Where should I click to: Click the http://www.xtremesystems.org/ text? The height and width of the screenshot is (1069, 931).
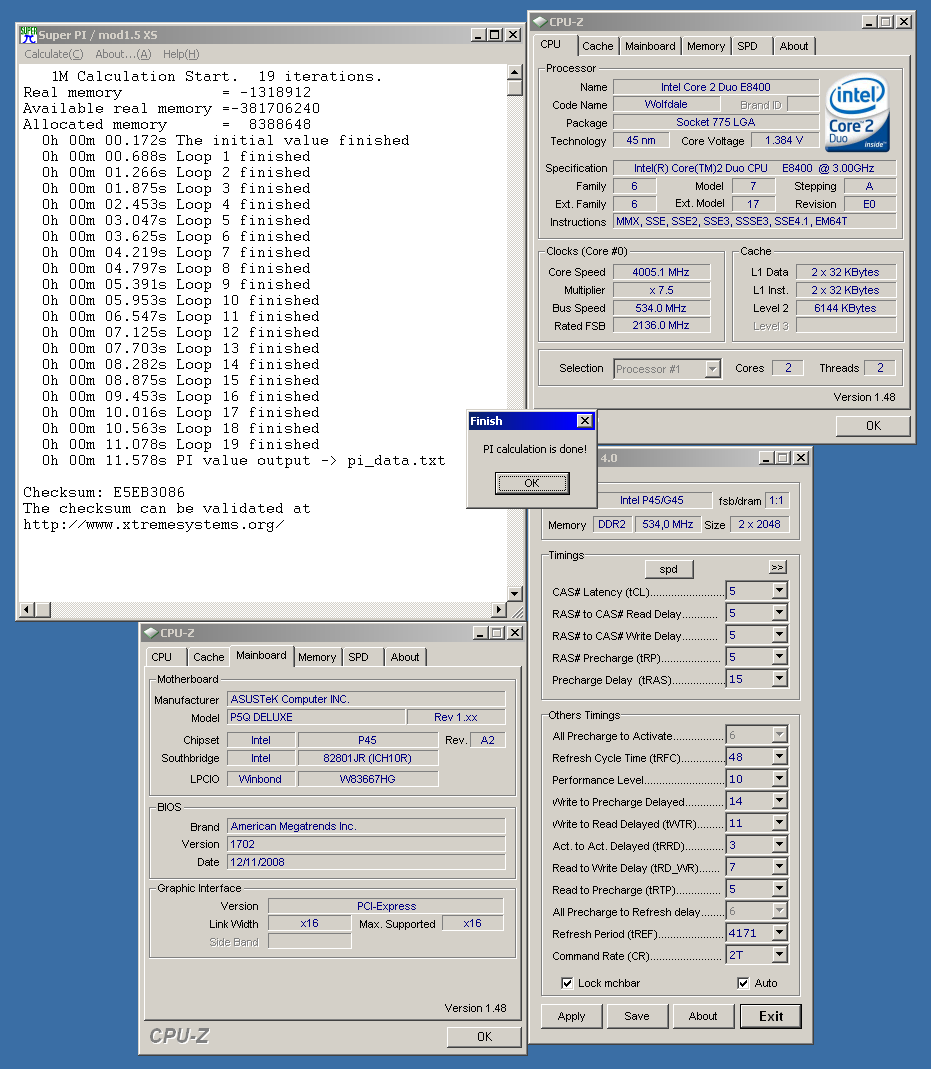click(153, 524)
